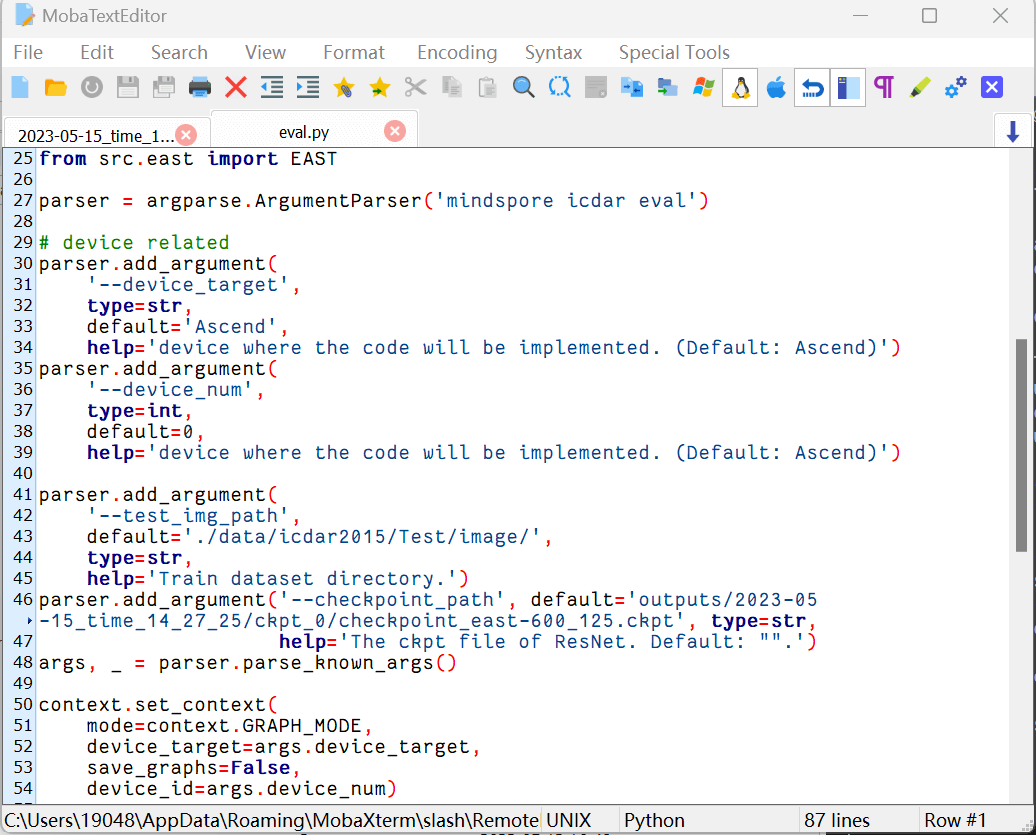Toggle word wrap with the return arrow icon
The image size is (1036, 835).
812,87
